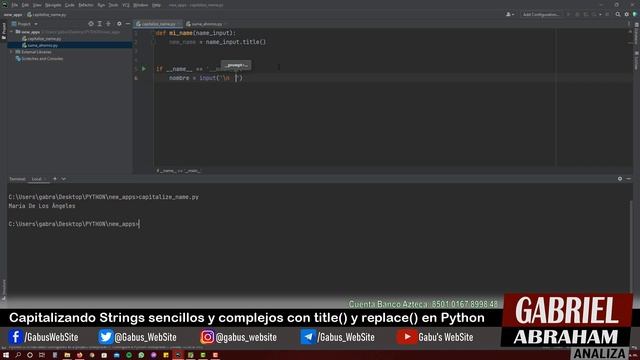Hide the Project tool window
Screen dimensions: 640x360
coord(127,24)
